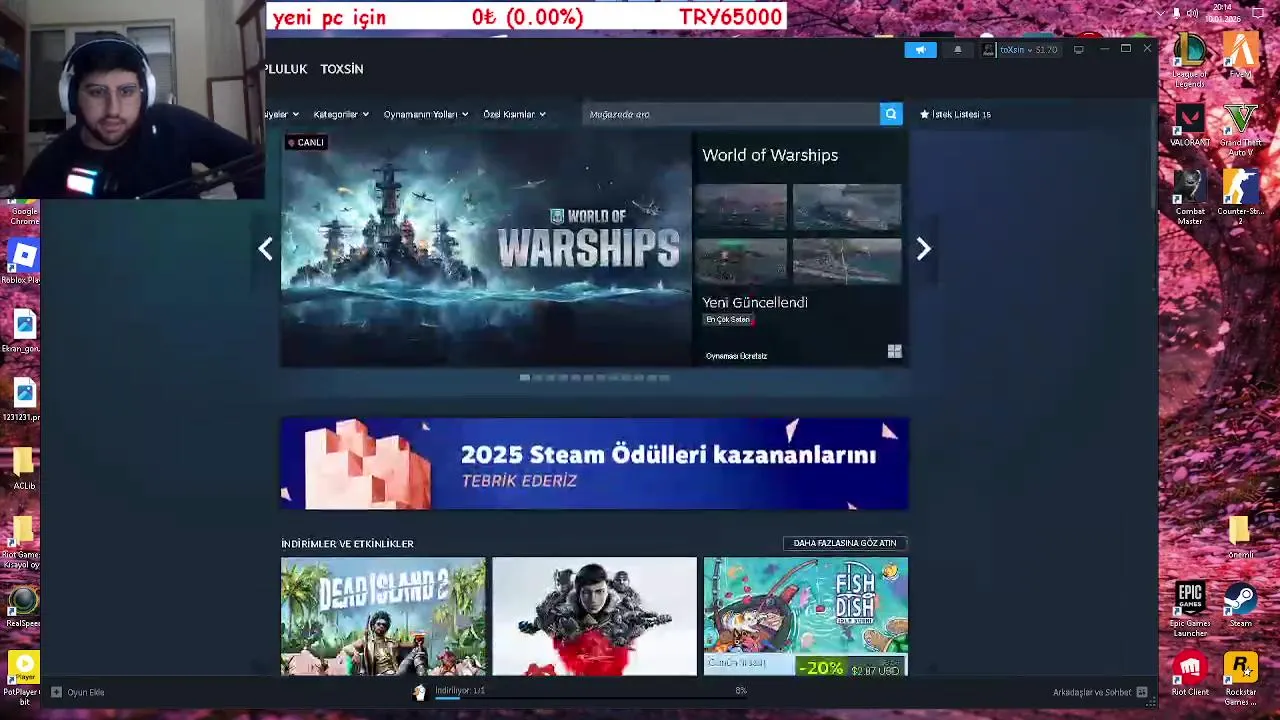Open Counter-Strike 2 desktop shortcut
This screenshot has height=720, width=1280.
point(1241,198)
